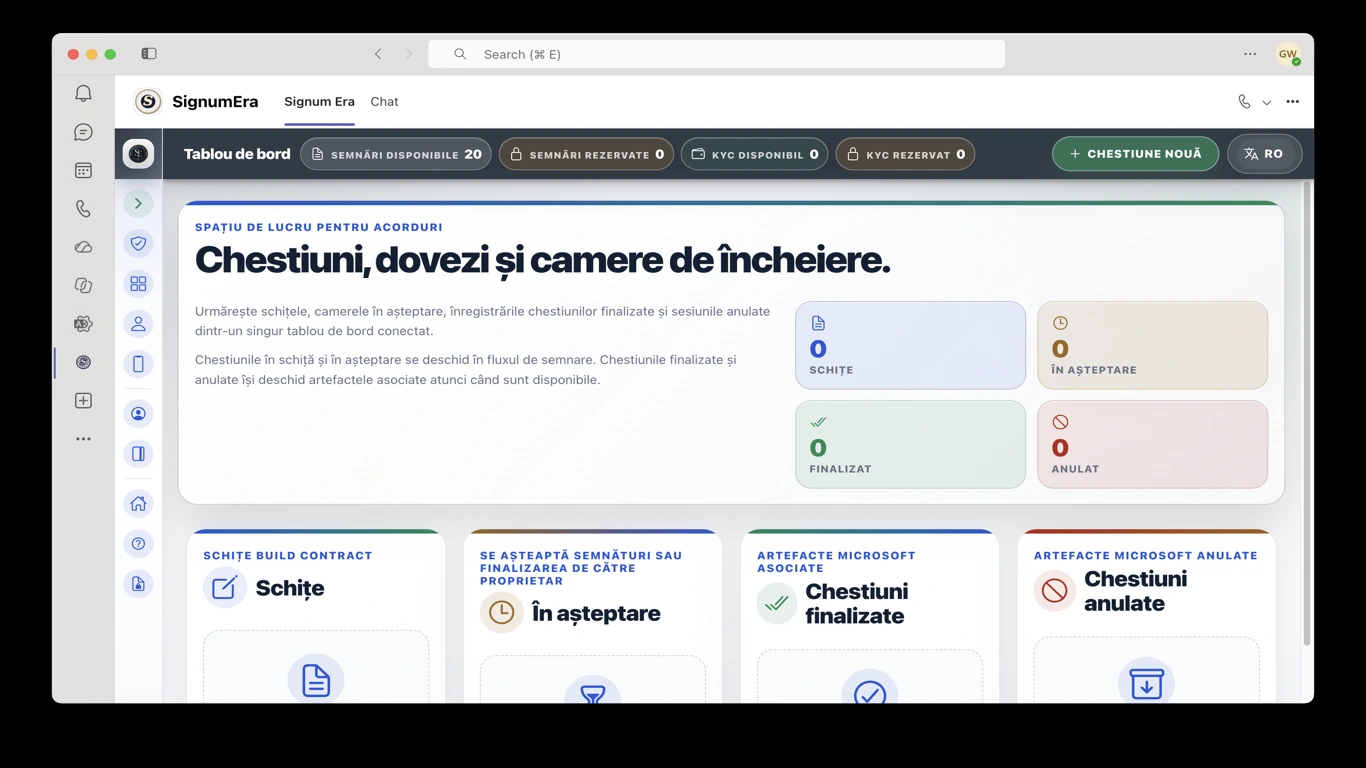Open Teams settings and more ellipsis
The width and height of the screenshot is (1366, 768).
[1250, 54]
